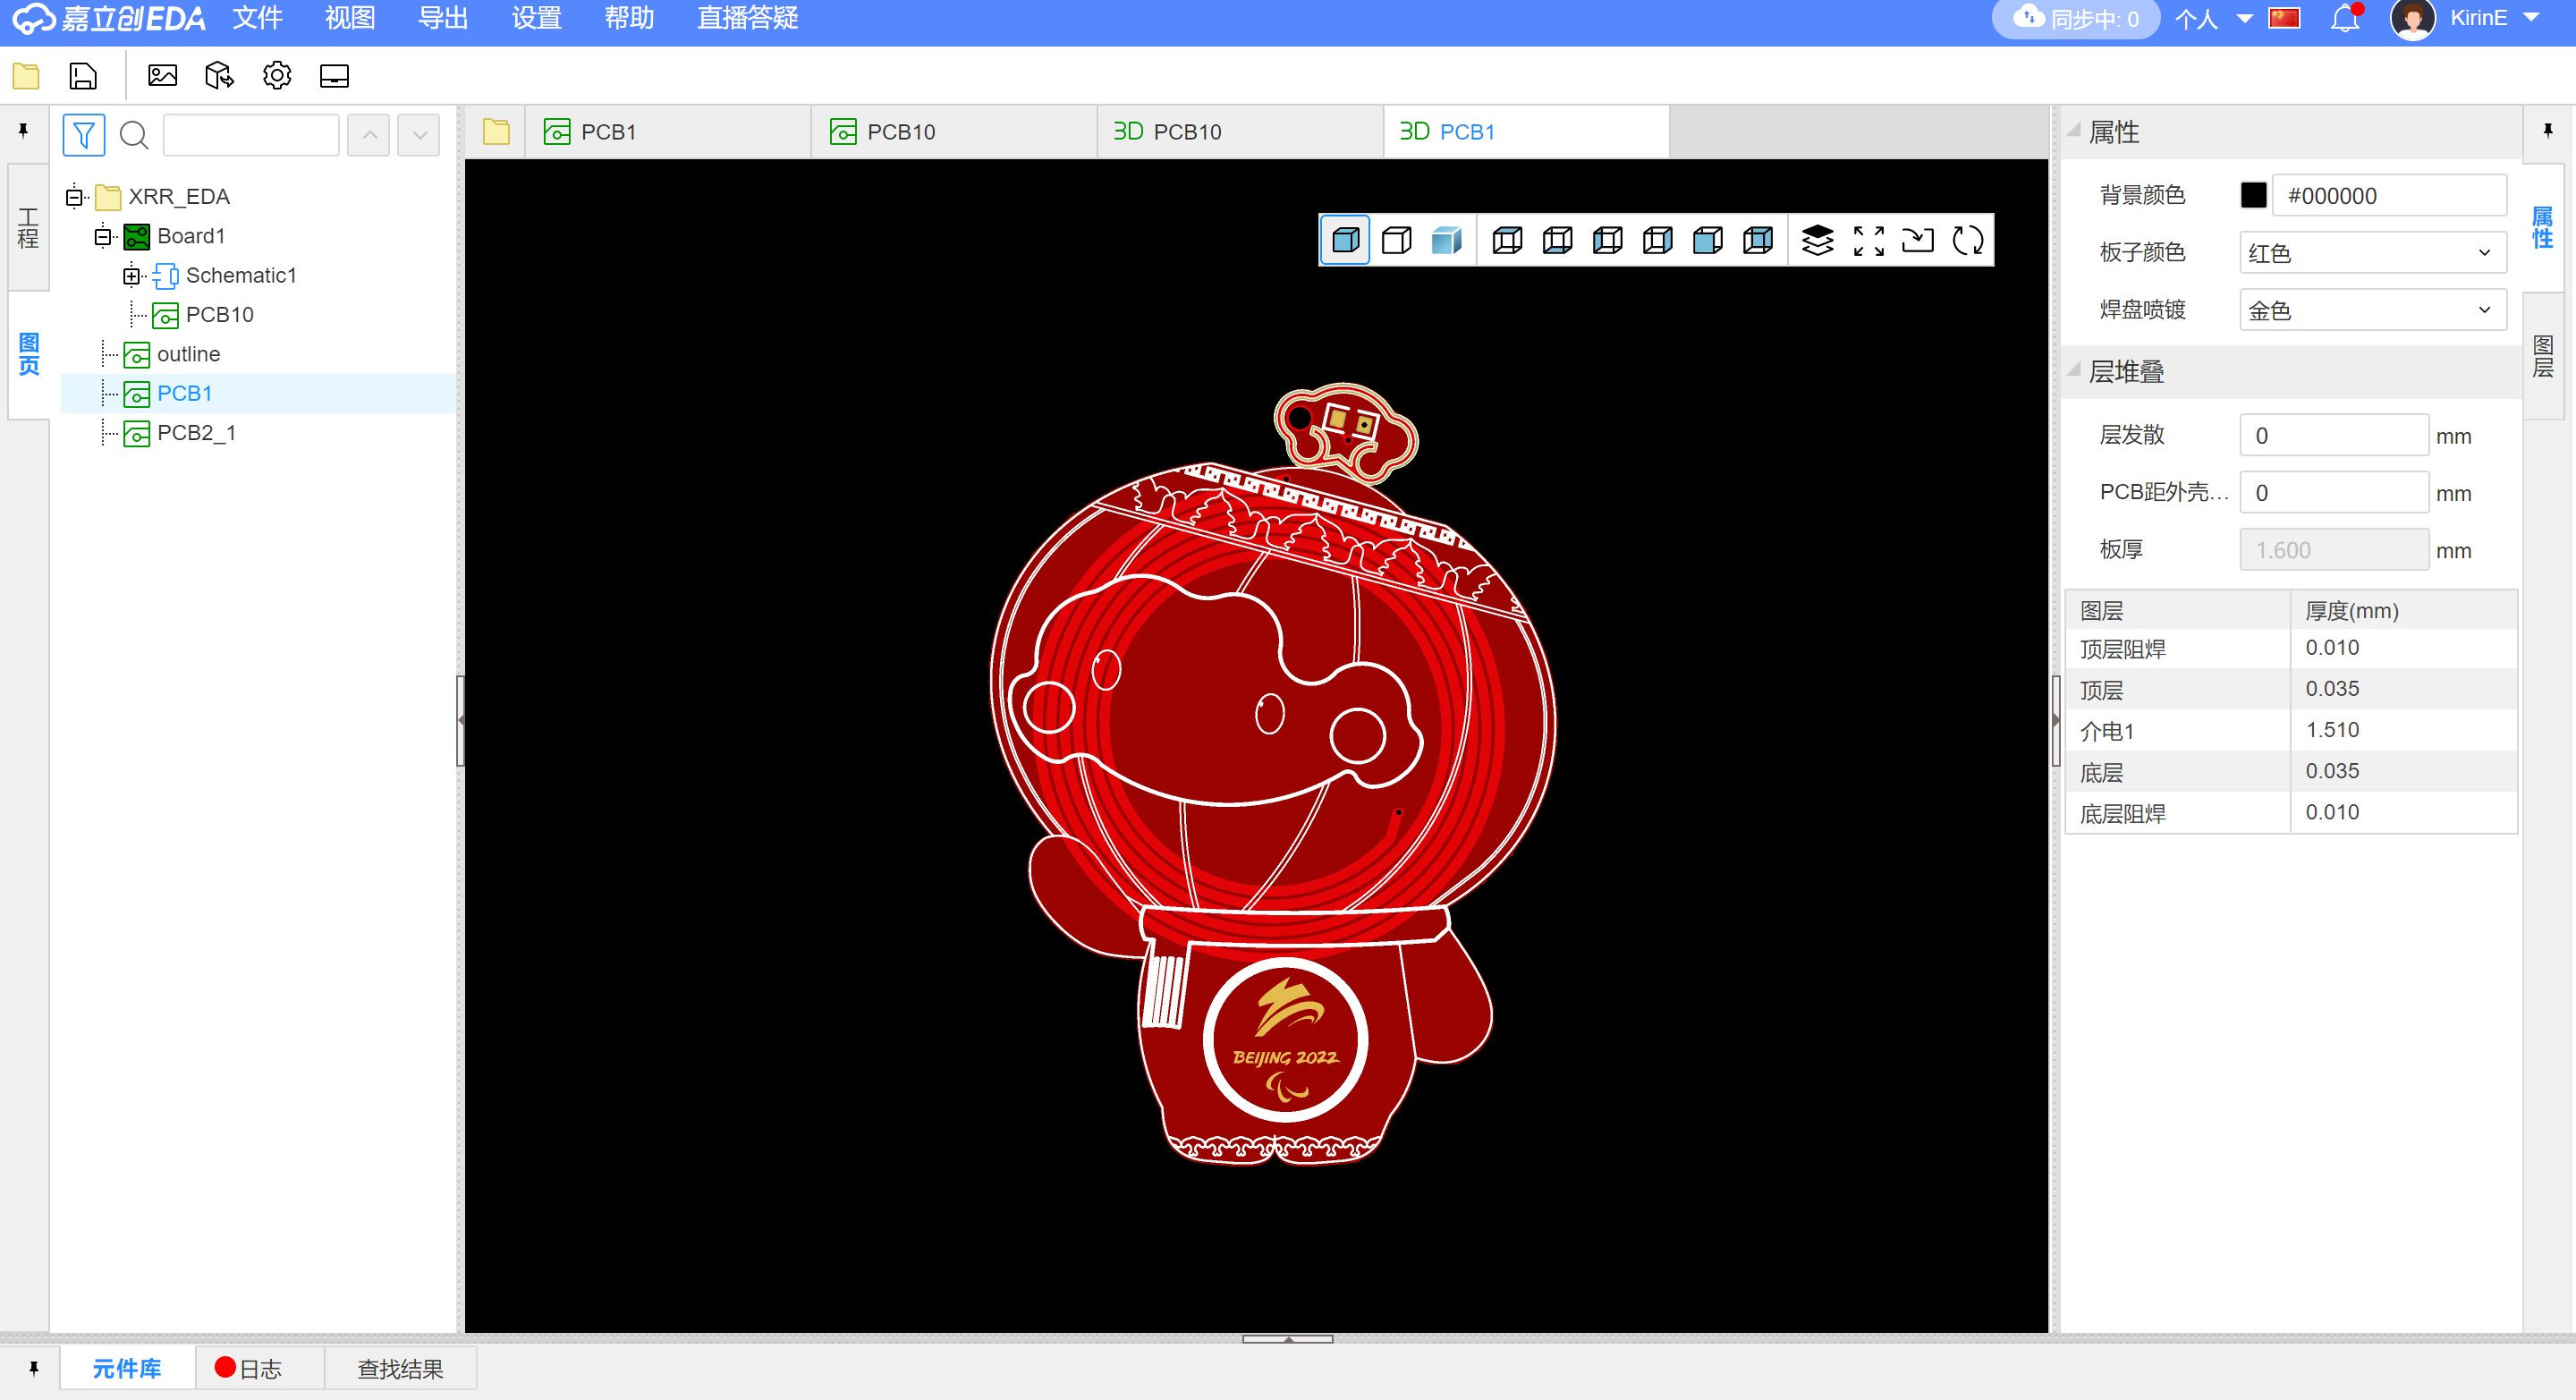The width and height of the screenshot is (2576, 1400).
Task: Select the solid shaded 3D view mode
Action: 1345,240
